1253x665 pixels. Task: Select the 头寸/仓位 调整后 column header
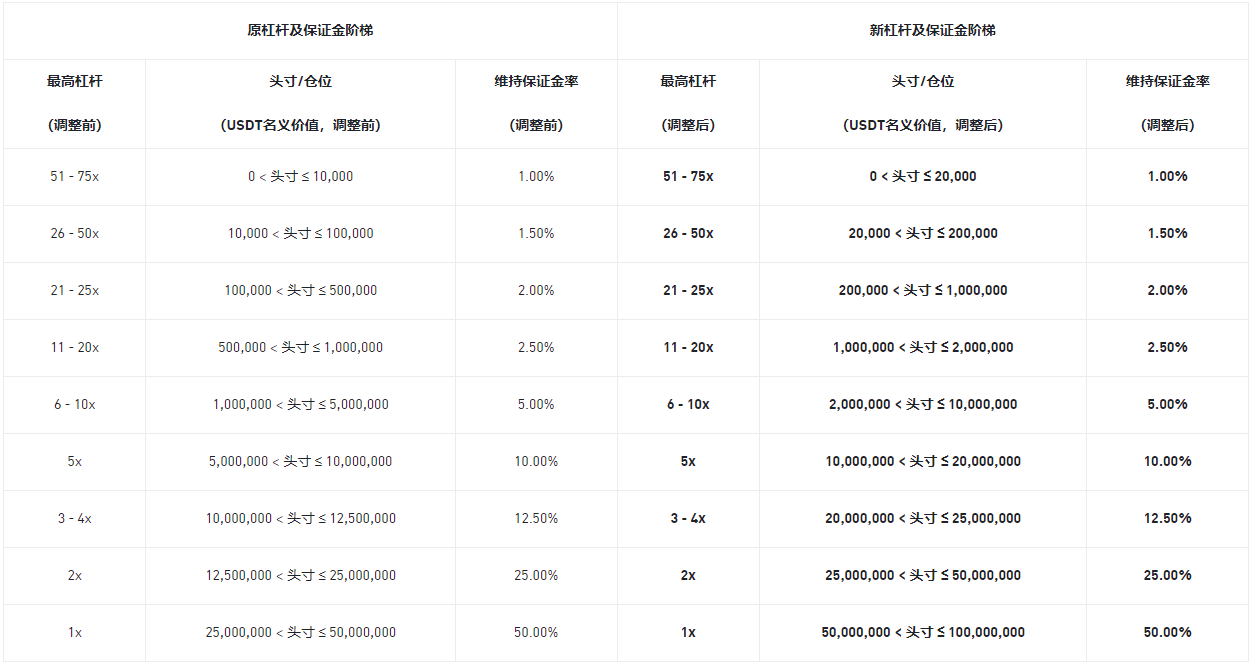tap(922, 103)
